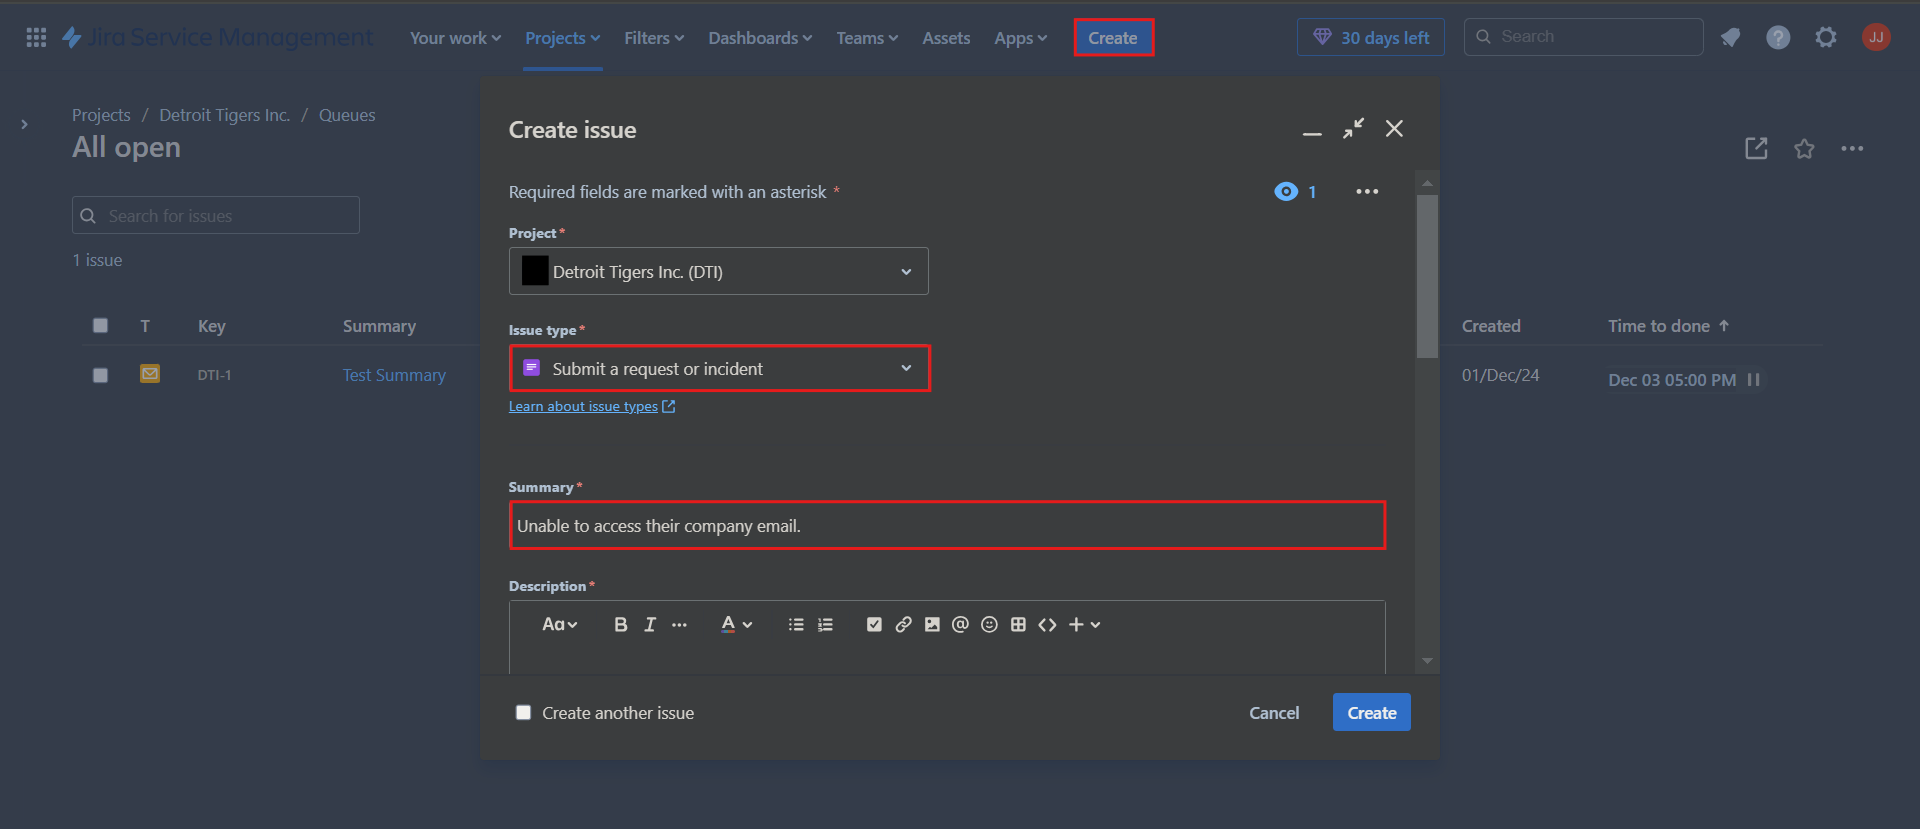Image resolution: width=1920 pixels, height=829 pixels.
Task: Sort by the Time to done column
Action: 1668,326
